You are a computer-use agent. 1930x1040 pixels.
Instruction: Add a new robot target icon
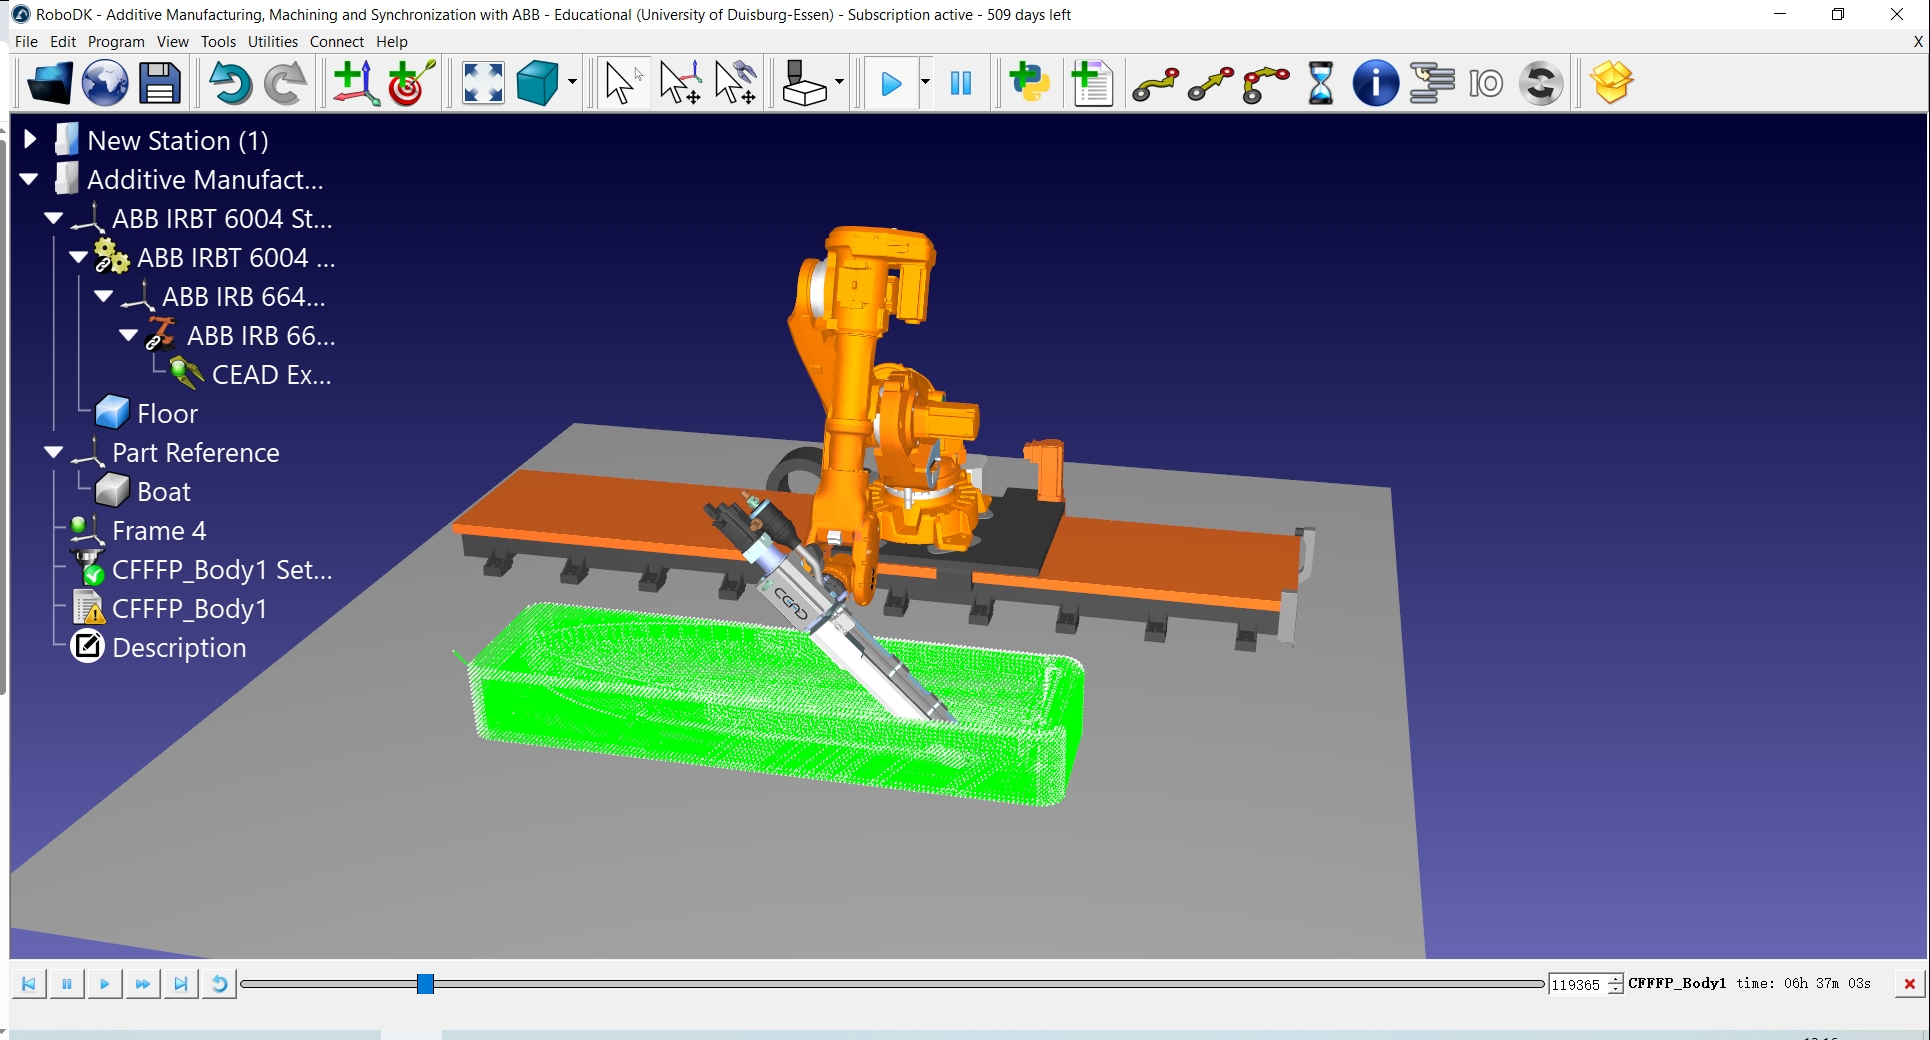(x=411, y=83)
